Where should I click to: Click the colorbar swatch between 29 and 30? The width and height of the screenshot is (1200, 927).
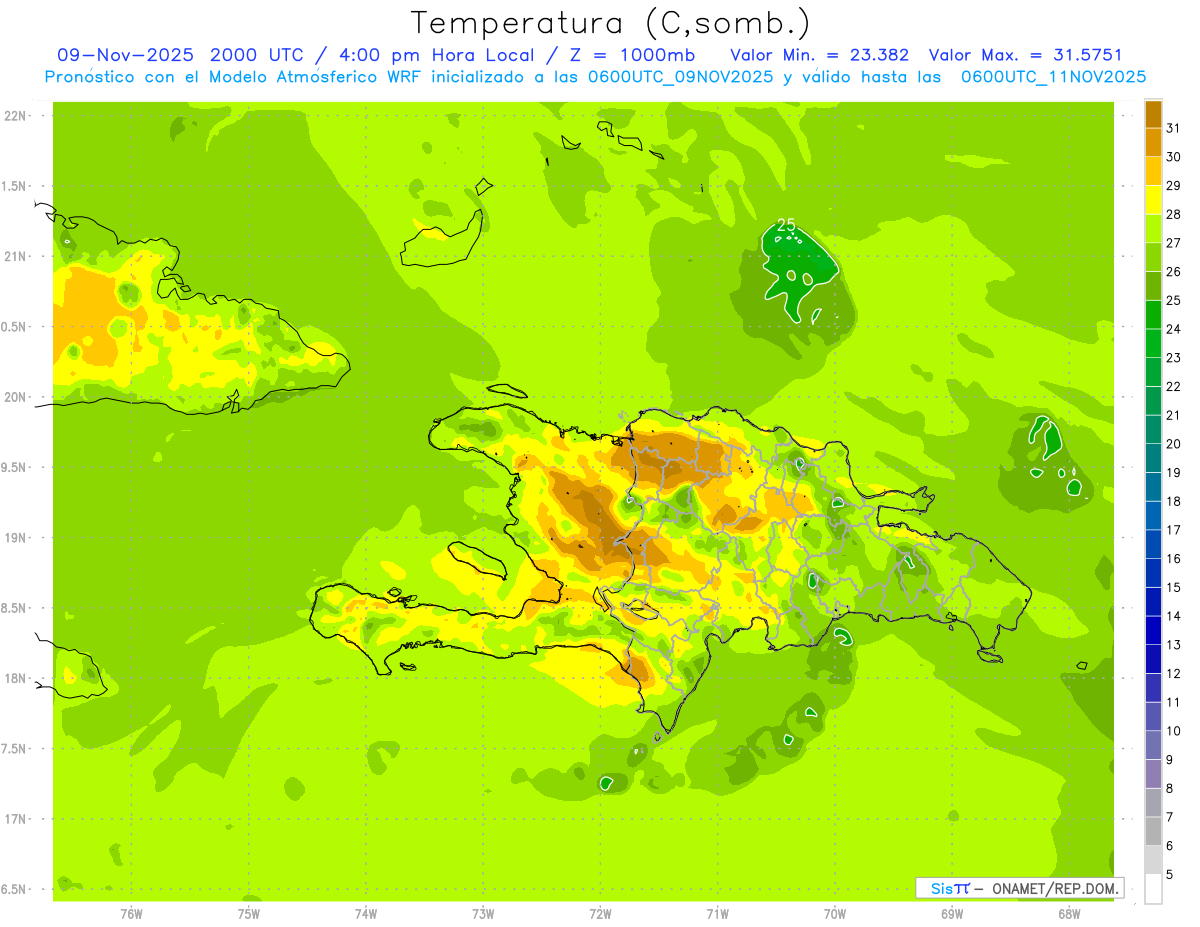(1153, 172)
